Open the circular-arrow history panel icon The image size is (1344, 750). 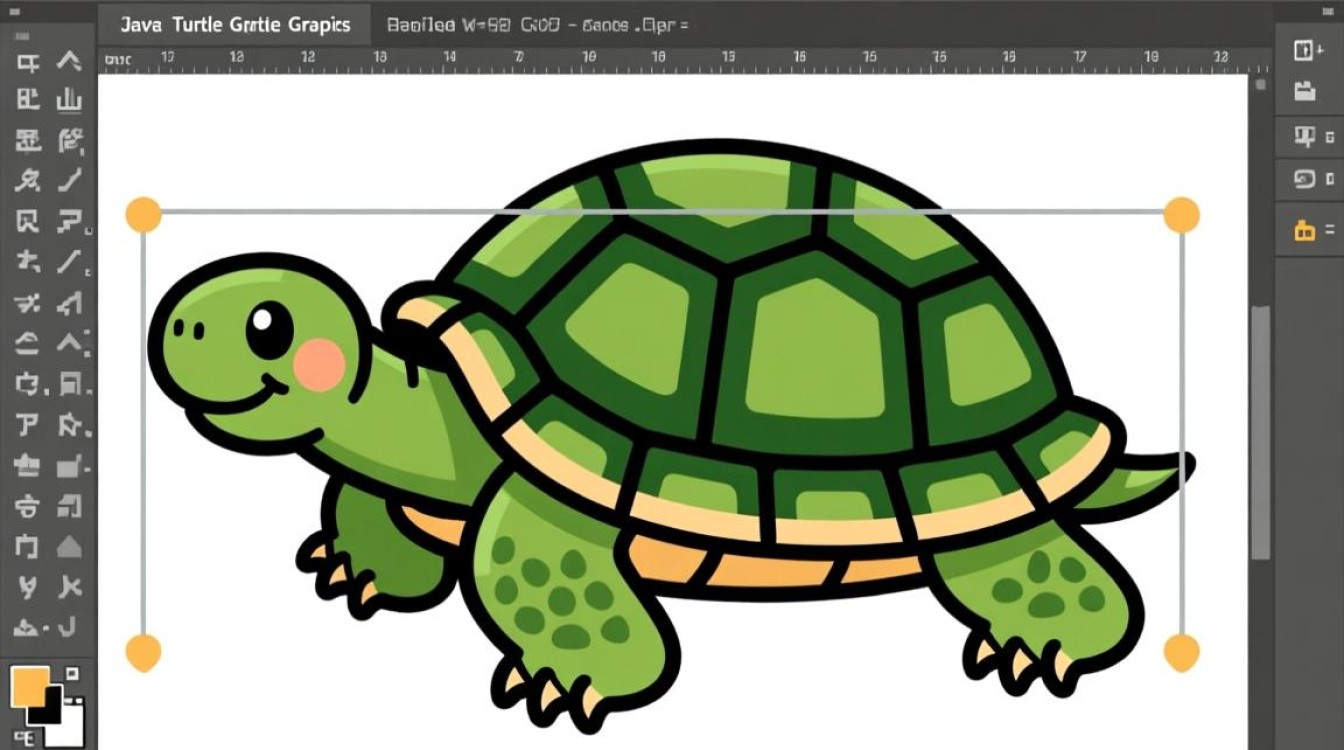(1305, 180)
